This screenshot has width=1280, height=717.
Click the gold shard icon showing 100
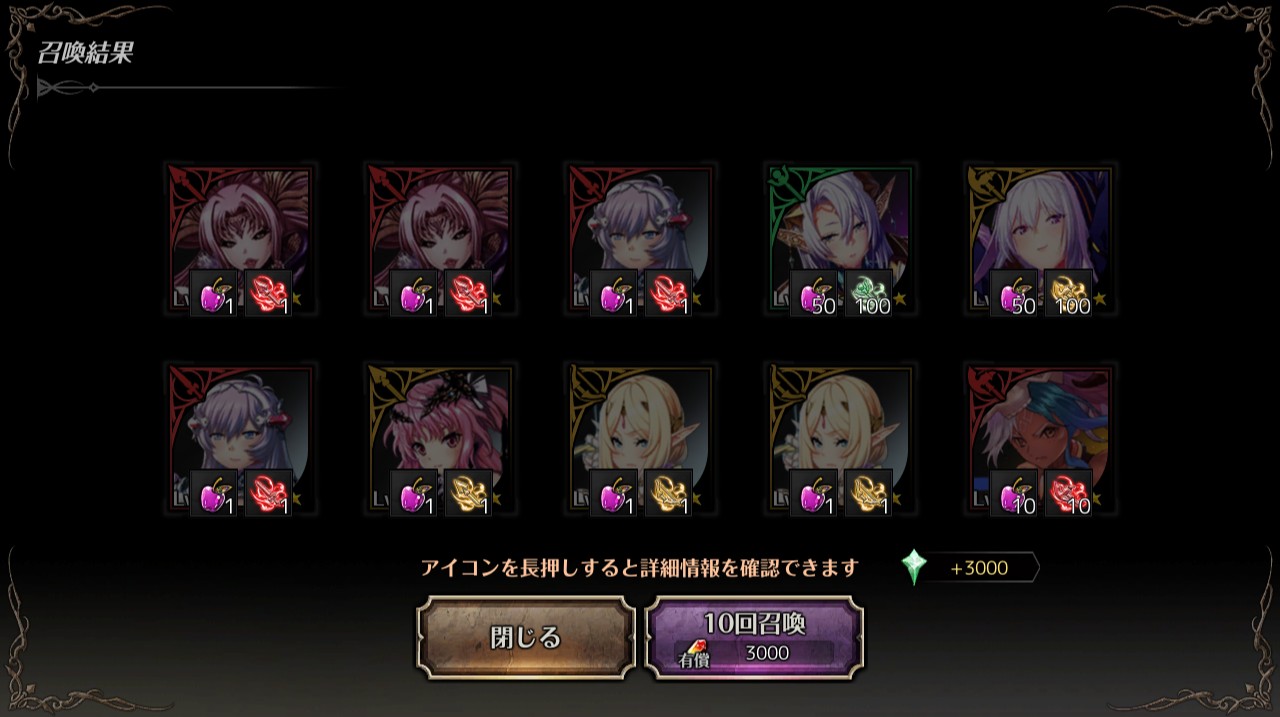coord(1069,294)
